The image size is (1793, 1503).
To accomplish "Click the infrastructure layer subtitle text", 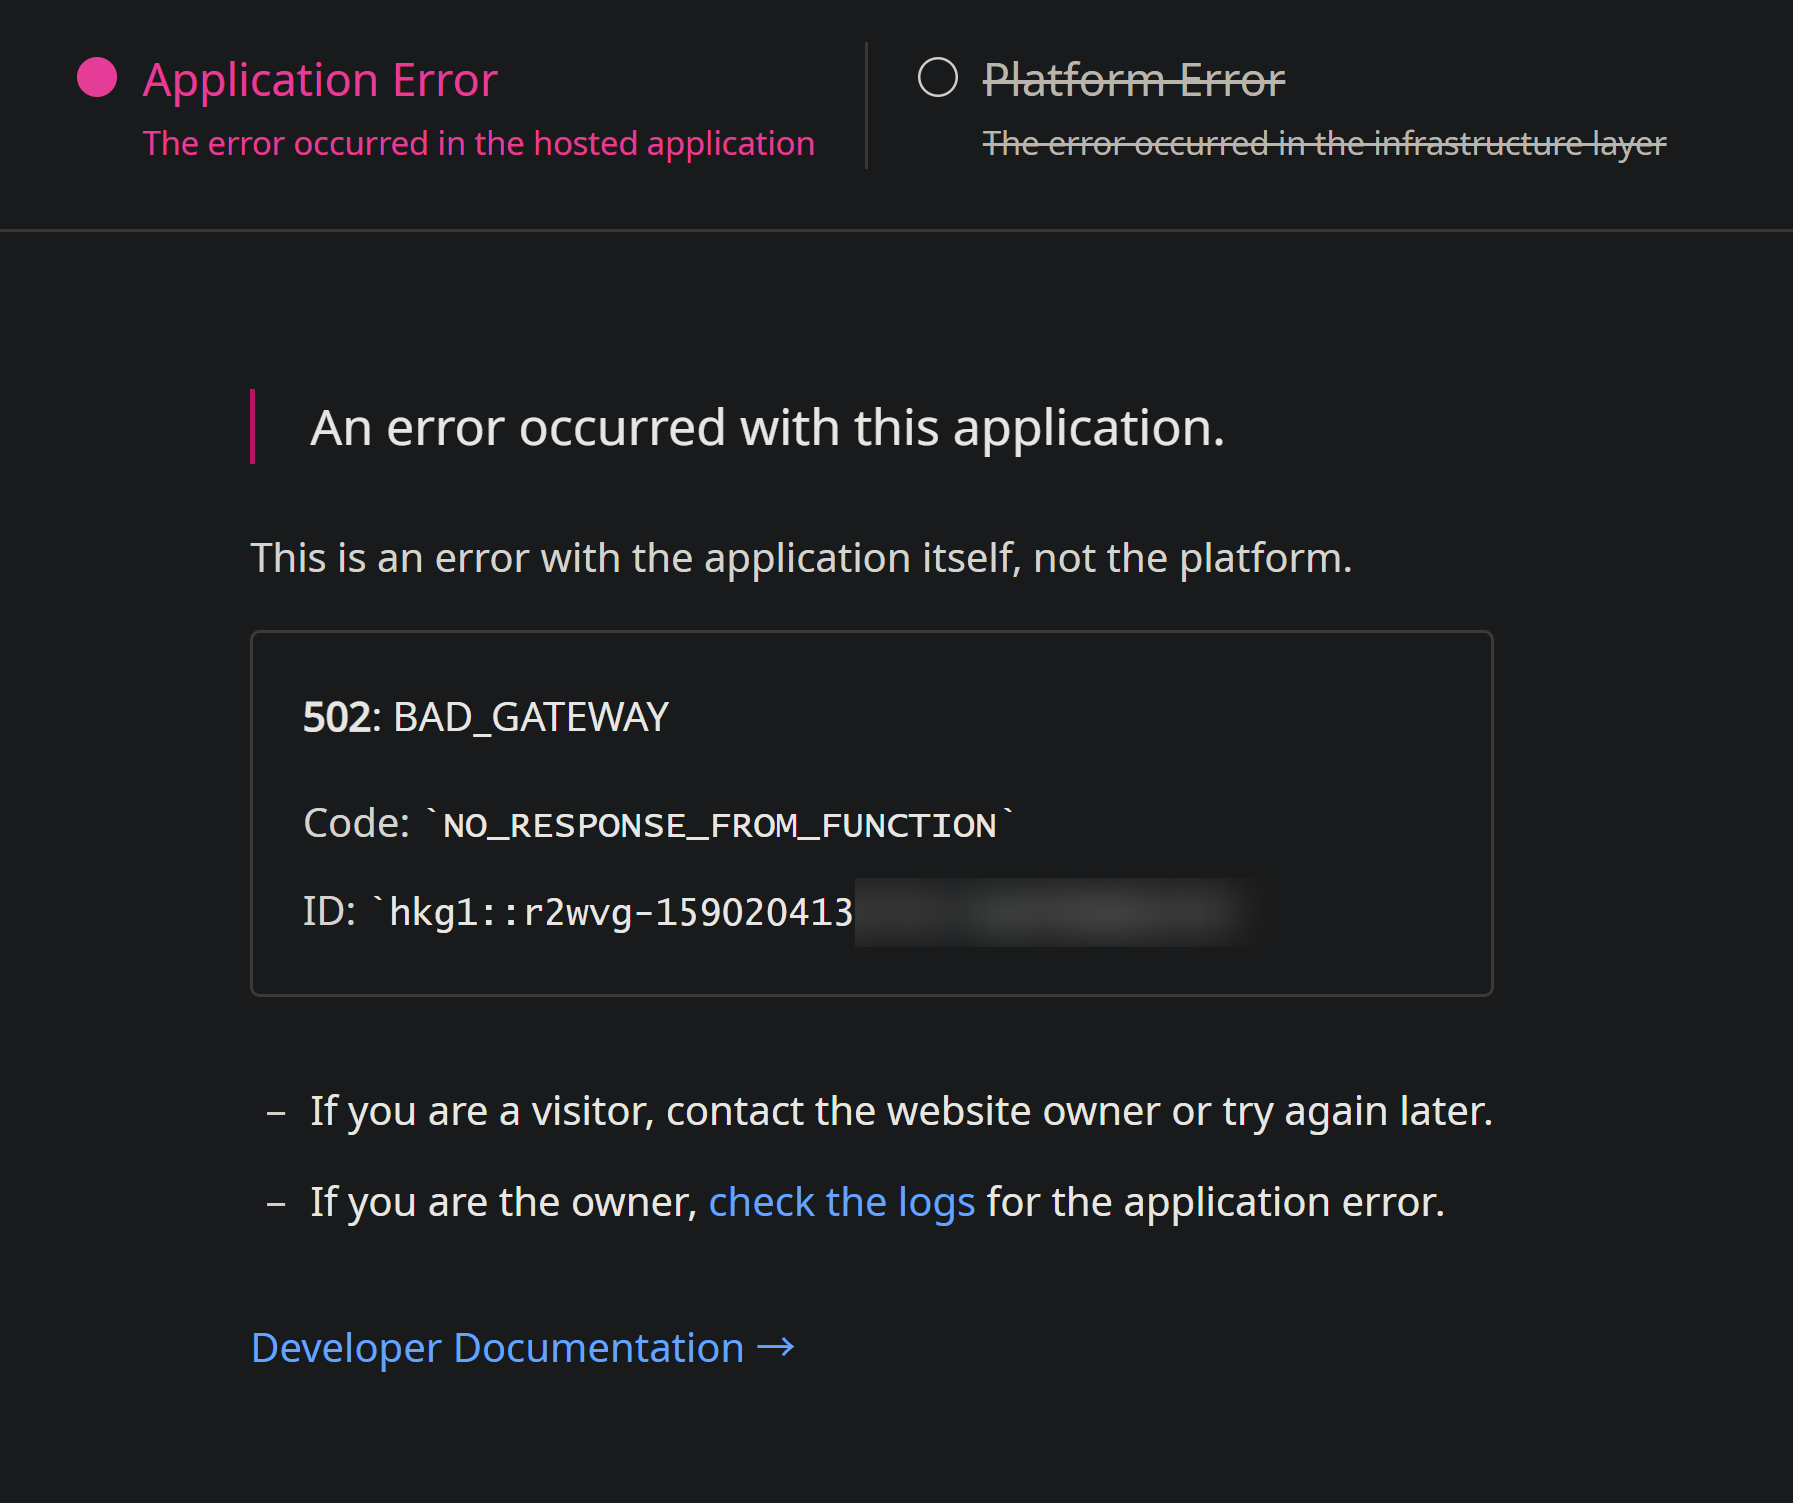I will [1322, 143].
